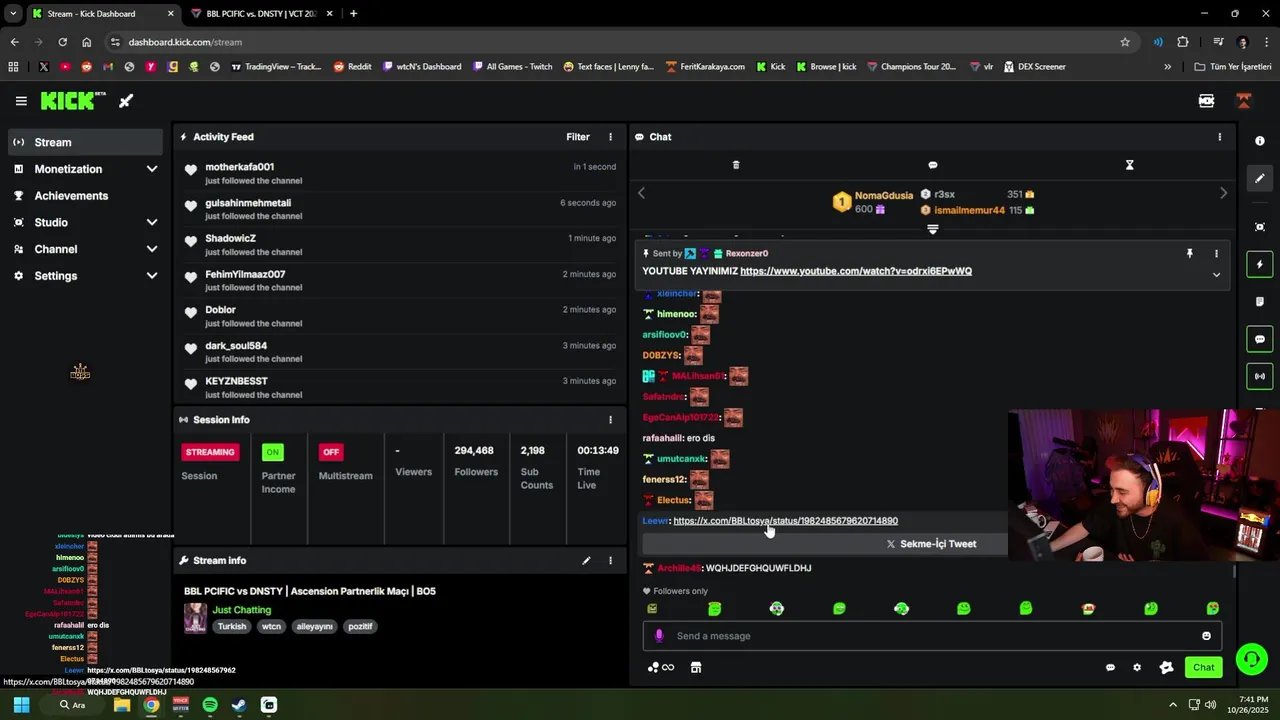Toggle Multistream OFF badge
This screenshot has height=720, width=1280.
pos(331,452)
